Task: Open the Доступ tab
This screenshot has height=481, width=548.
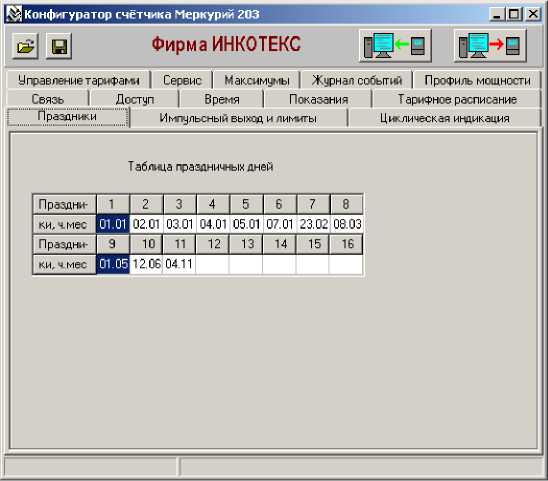Action: (x=135, y=99)
